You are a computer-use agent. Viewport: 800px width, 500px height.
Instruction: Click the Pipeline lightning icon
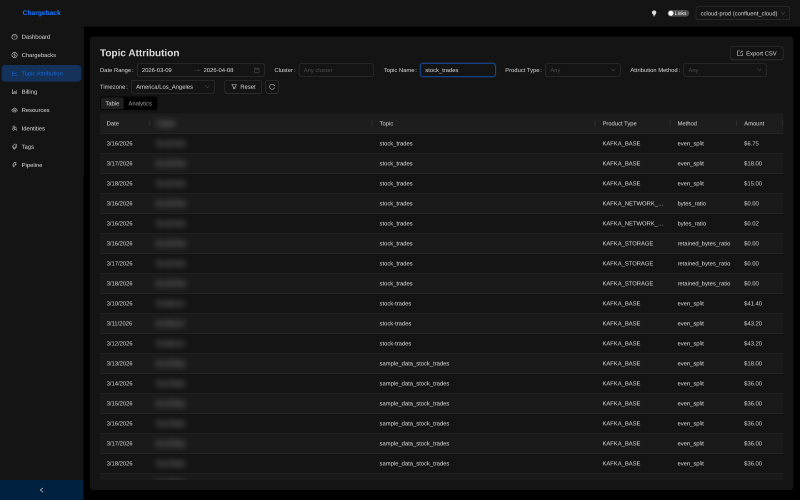click(x=14, y=165)
